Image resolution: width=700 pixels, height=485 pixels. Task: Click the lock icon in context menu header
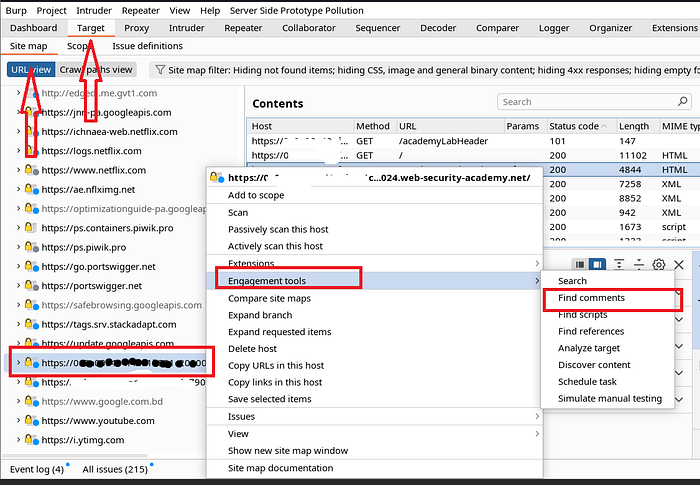(x=215, y=177)
